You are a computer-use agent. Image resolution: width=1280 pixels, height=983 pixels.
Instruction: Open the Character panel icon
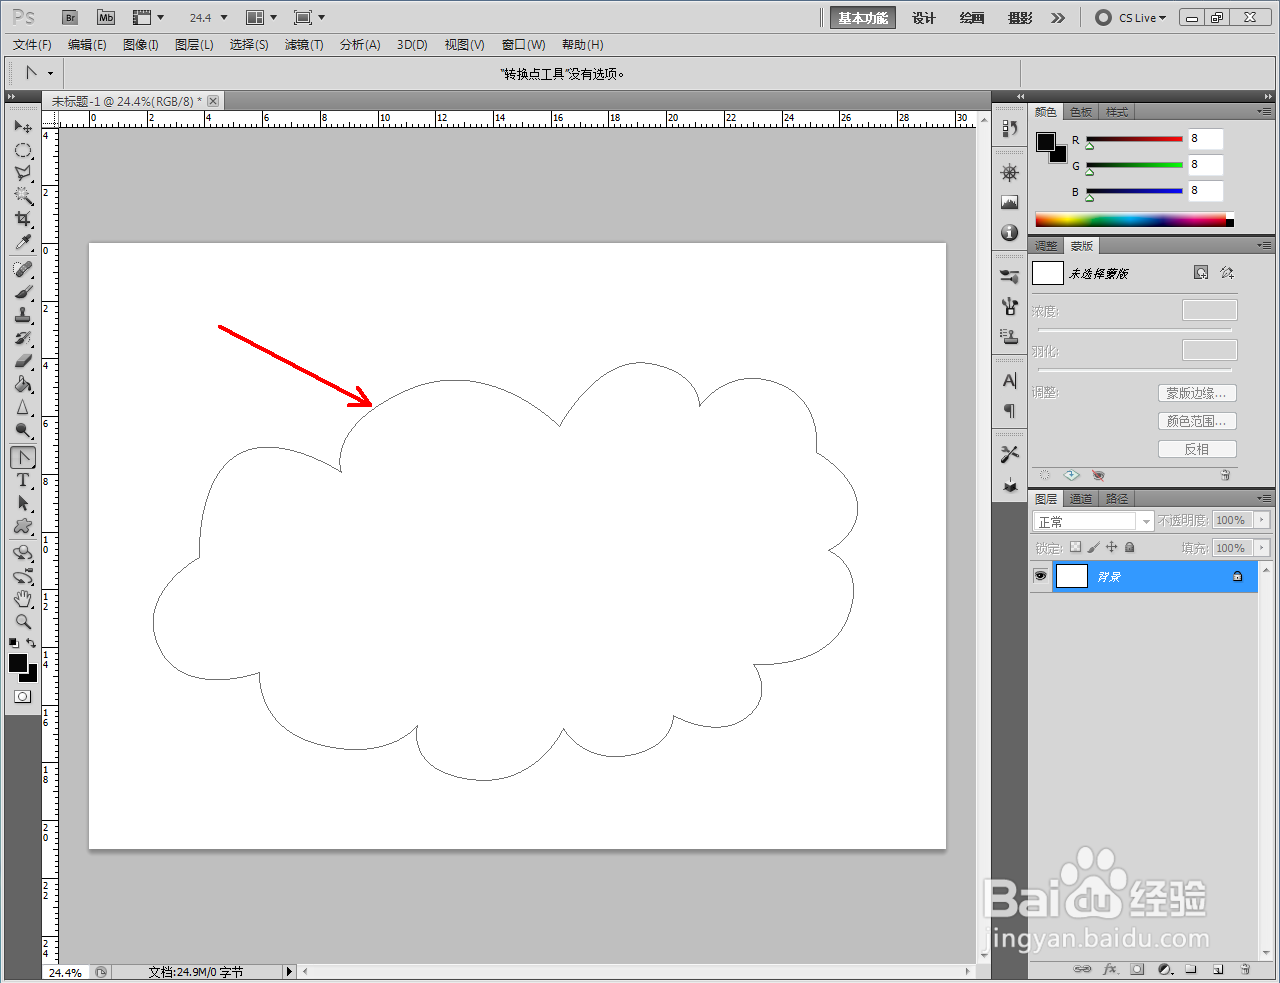[x=1009, y=381]
